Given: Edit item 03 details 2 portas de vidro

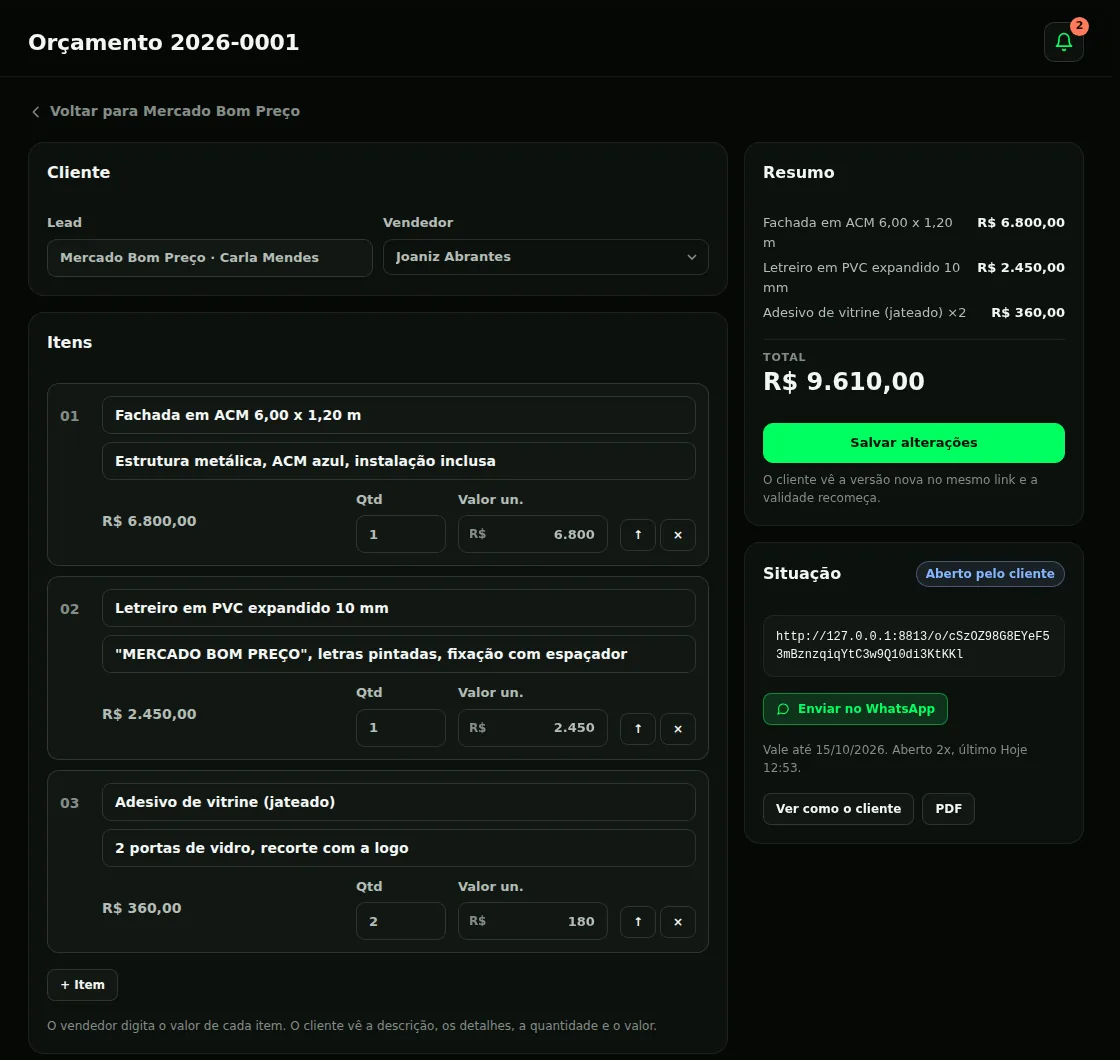Looking at the screenshot, I should [x=398, y=848].
